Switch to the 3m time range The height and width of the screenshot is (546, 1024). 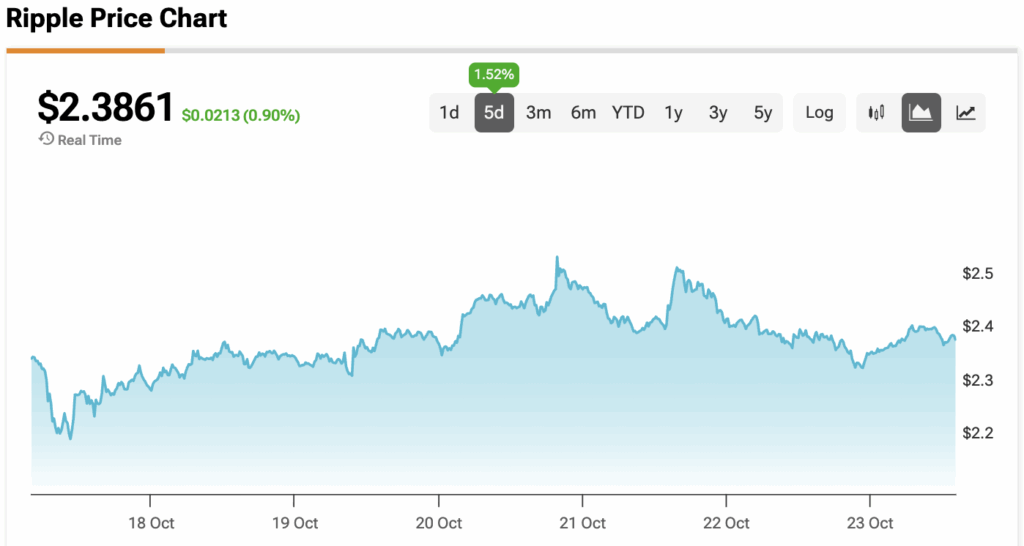(539, 113)
